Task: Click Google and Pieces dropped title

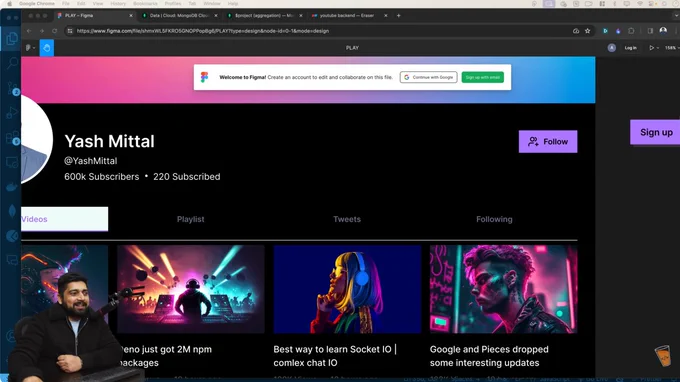Action: click(489, 356)
